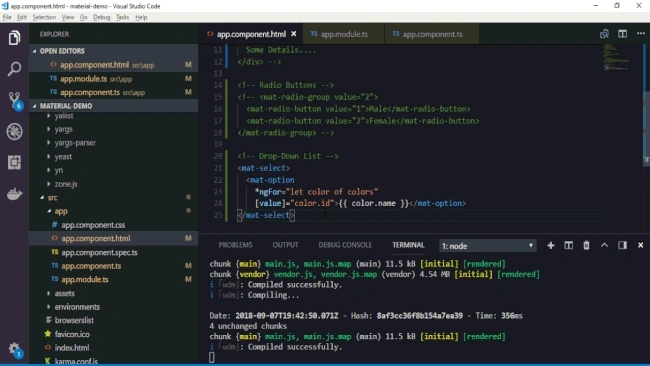Screen dimensions: 650x366
Task: Close the app.component.html tab
Action: click(x=293, y=34)
